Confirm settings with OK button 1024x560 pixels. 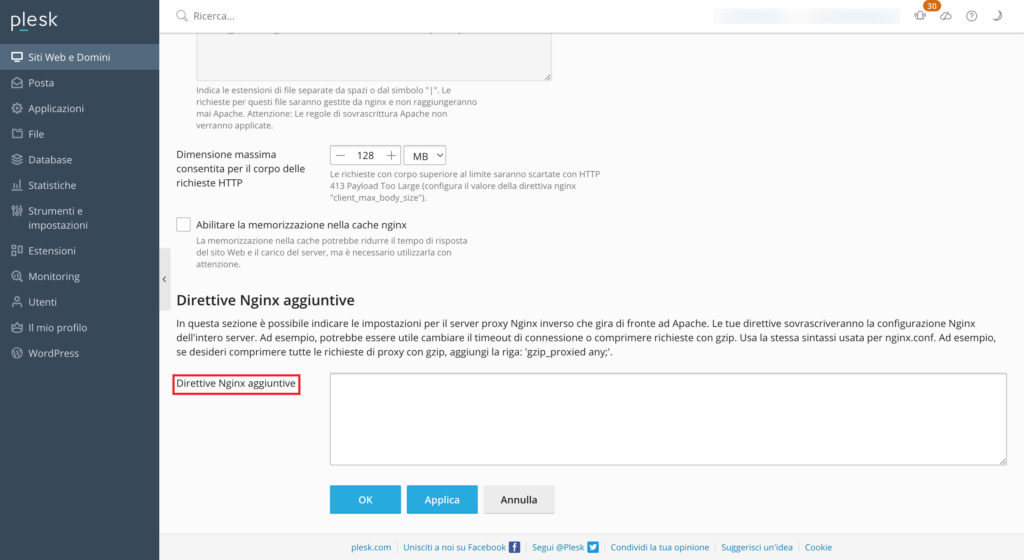(365, 499)
